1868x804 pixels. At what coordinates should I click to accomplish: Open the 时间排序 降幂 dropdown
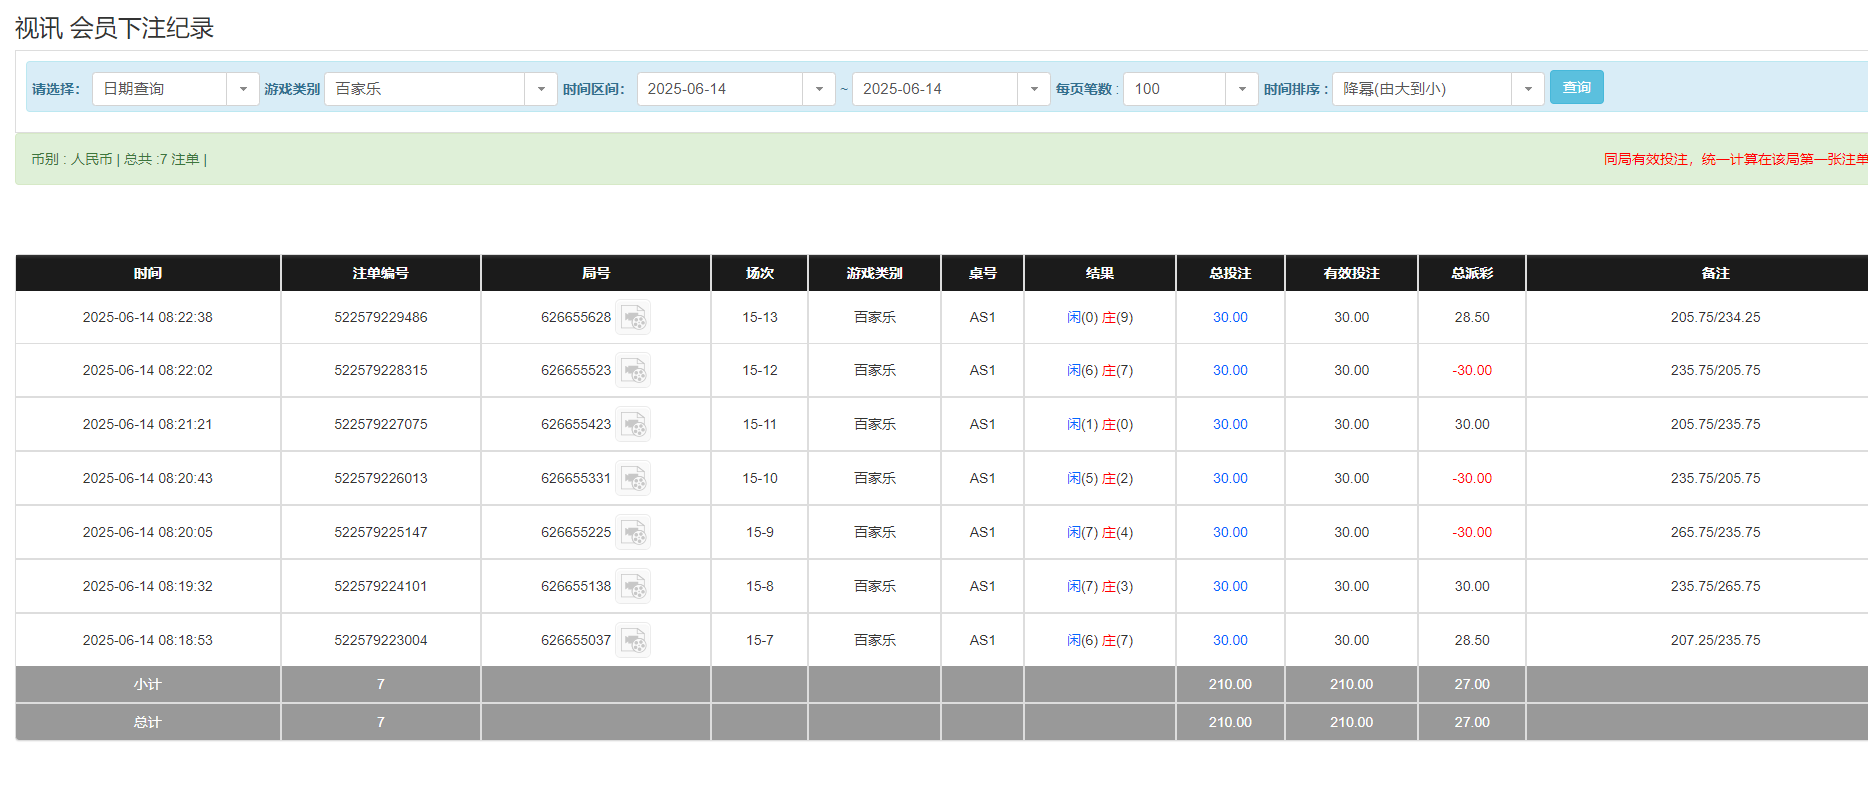1527,89
